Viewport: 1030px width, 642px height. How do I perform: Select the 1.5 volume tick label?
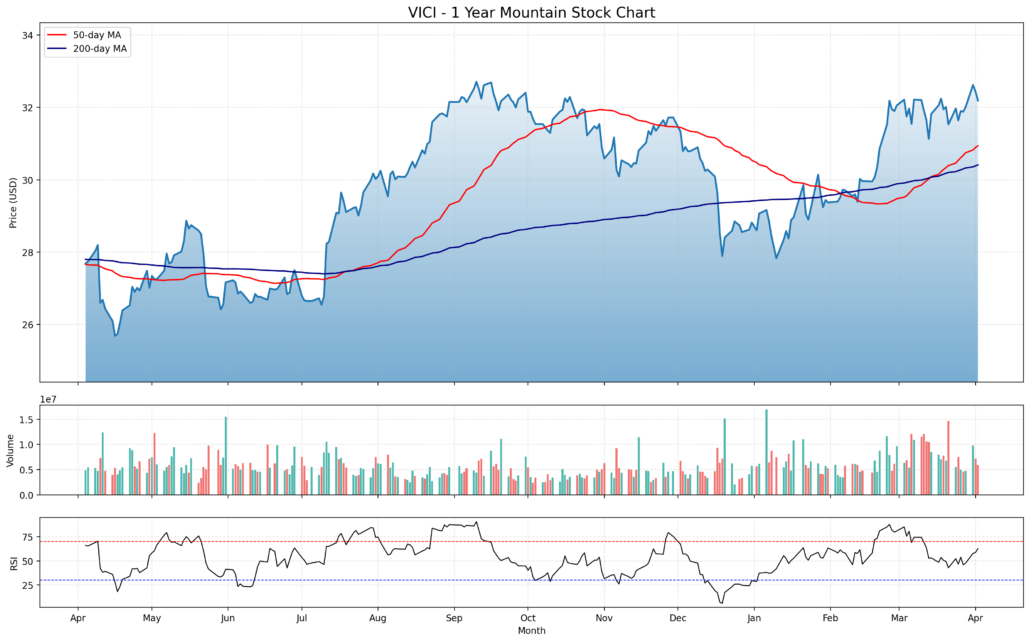coord(27,420)
